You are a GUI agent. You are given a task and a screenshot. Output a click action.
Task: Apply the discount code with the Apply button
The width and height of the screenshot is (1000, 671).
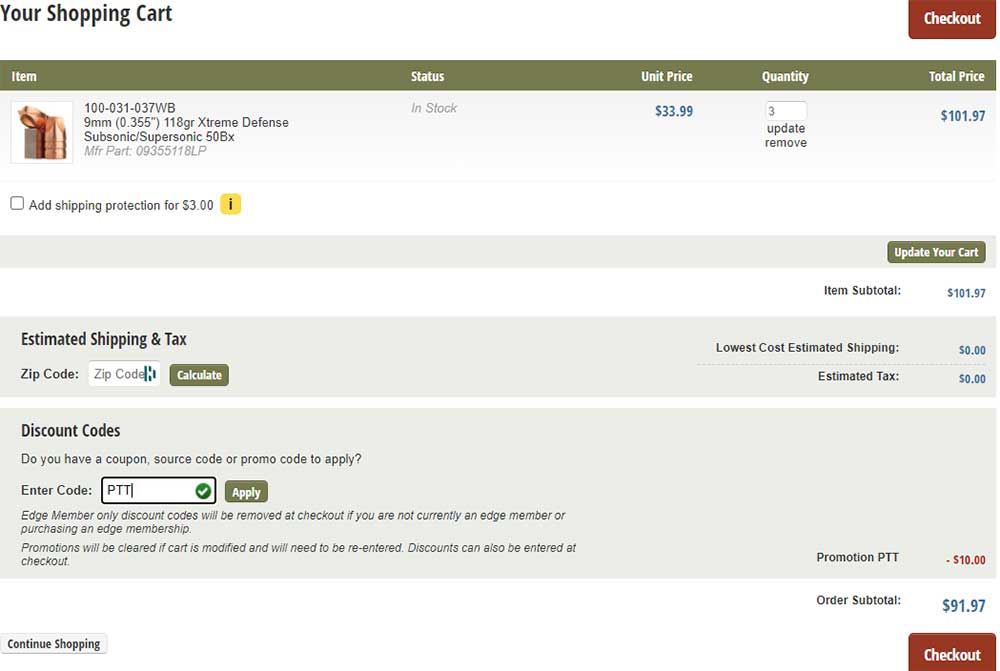pos(246,492)
